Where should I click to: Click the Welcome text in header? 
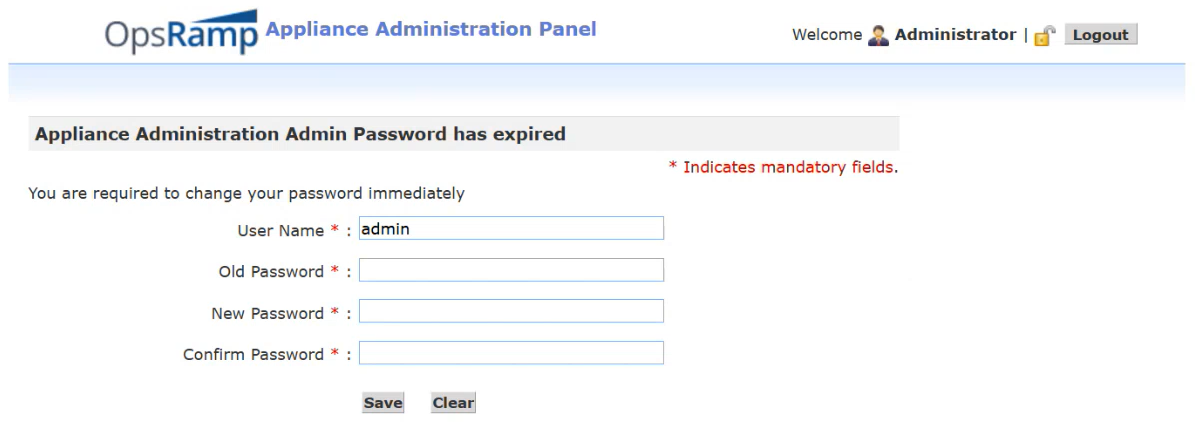[826, 35]
